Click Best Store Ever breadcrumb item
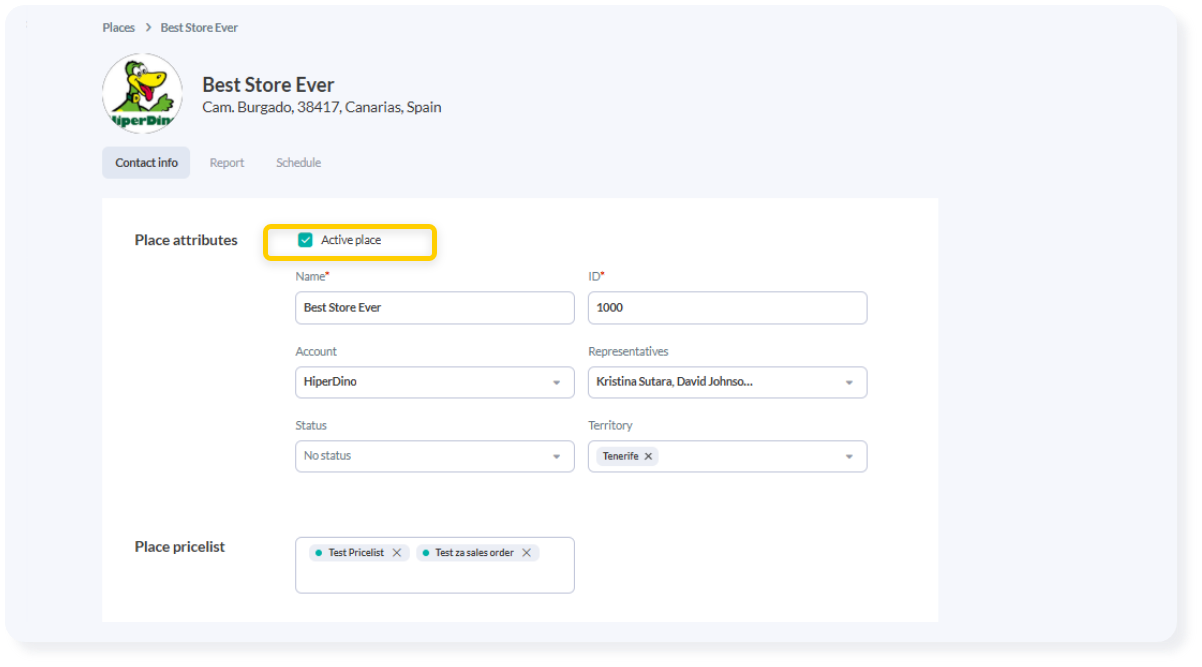This screenshot has width=1202, height=667. [199, 28]
